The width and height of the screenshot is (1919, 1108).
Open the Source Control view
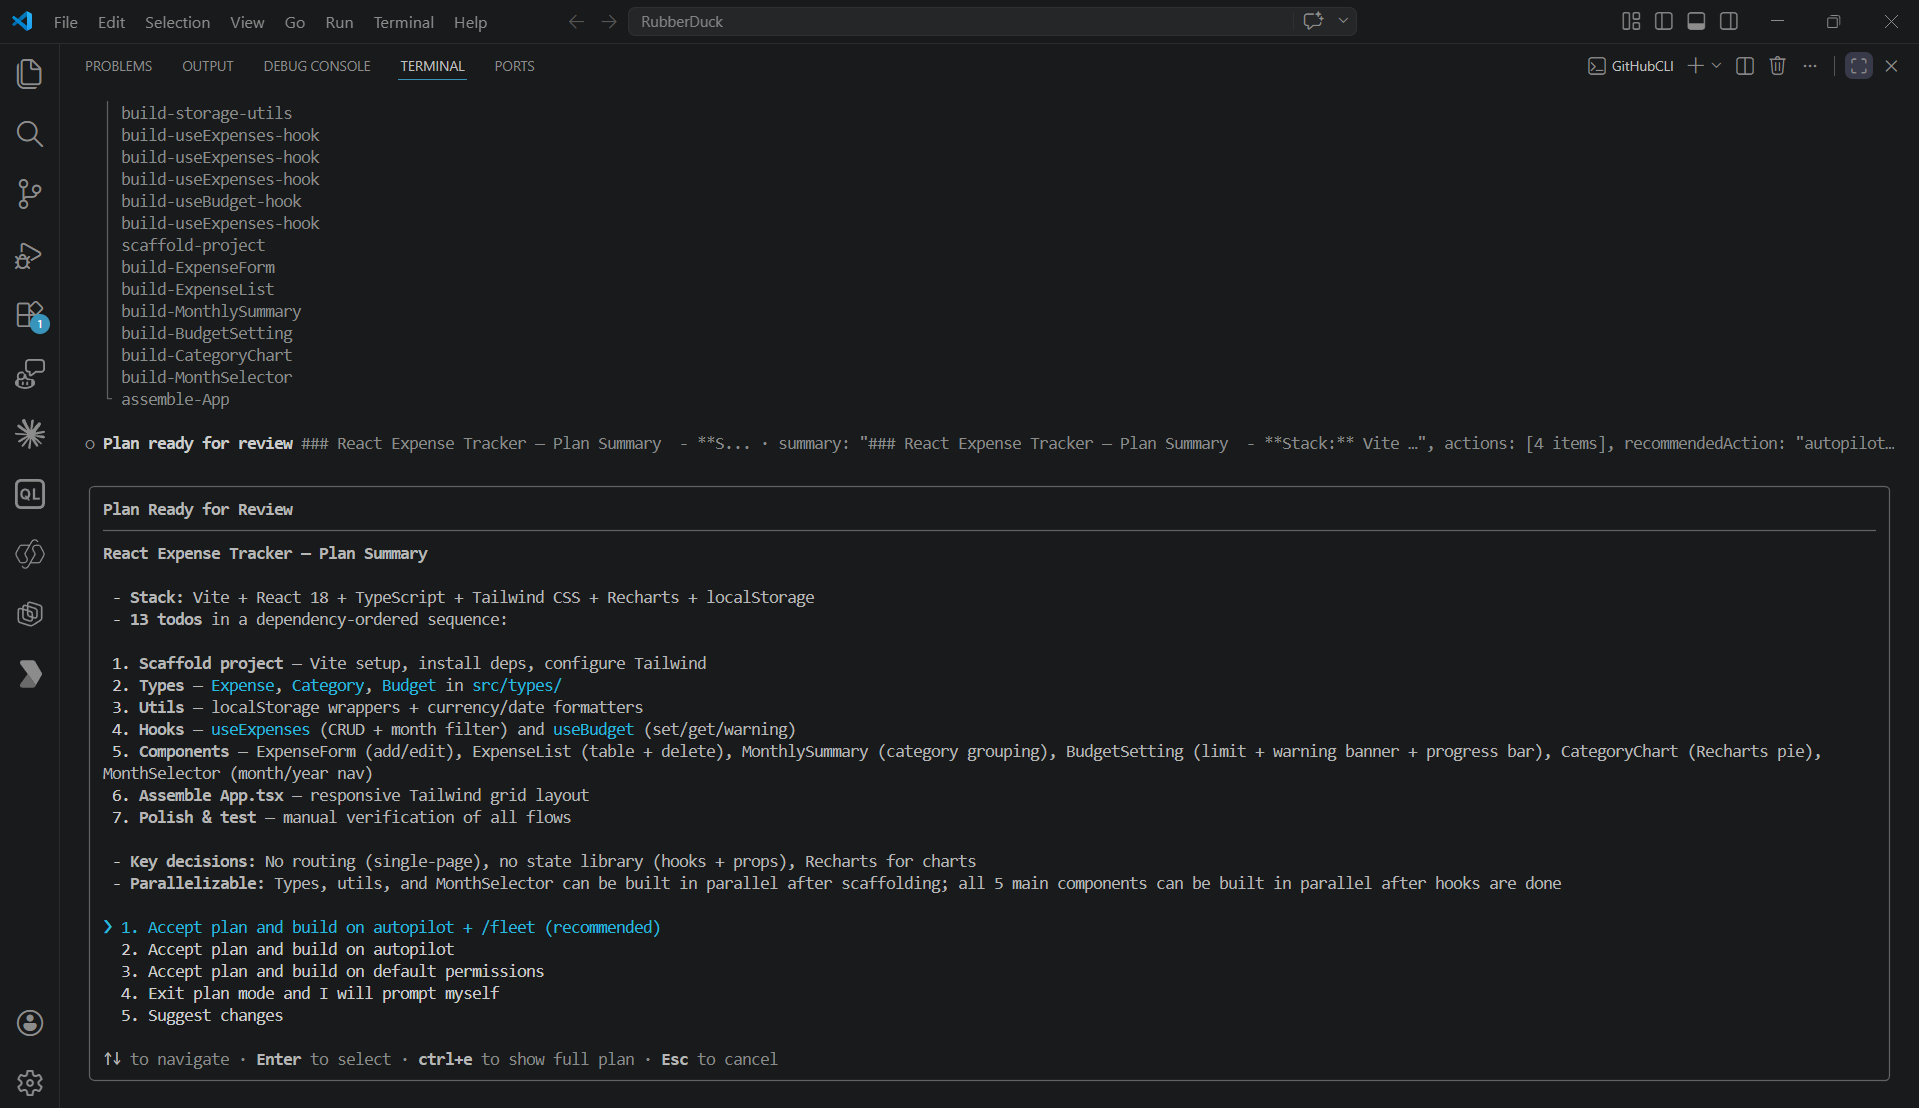coord(30,194)
